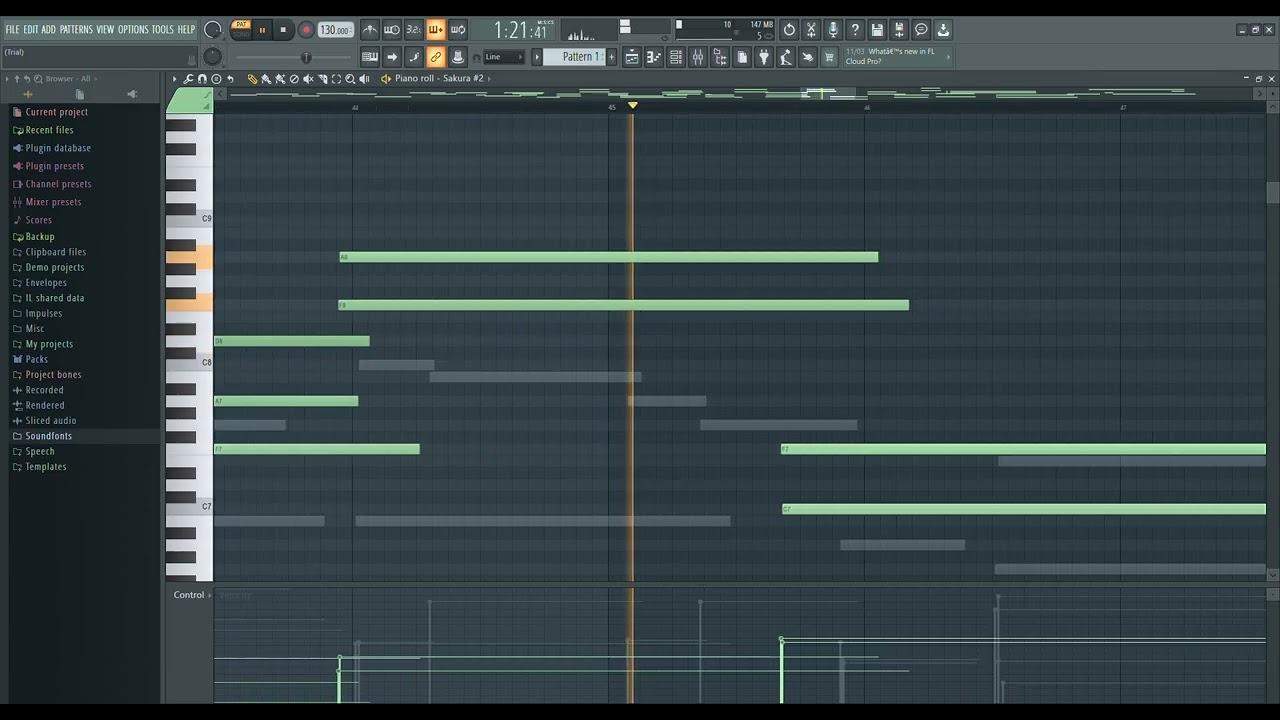The image size is (1280, 720).
Task: Open piano roll wrench tools menu
Action: click(x=188, y=79)
